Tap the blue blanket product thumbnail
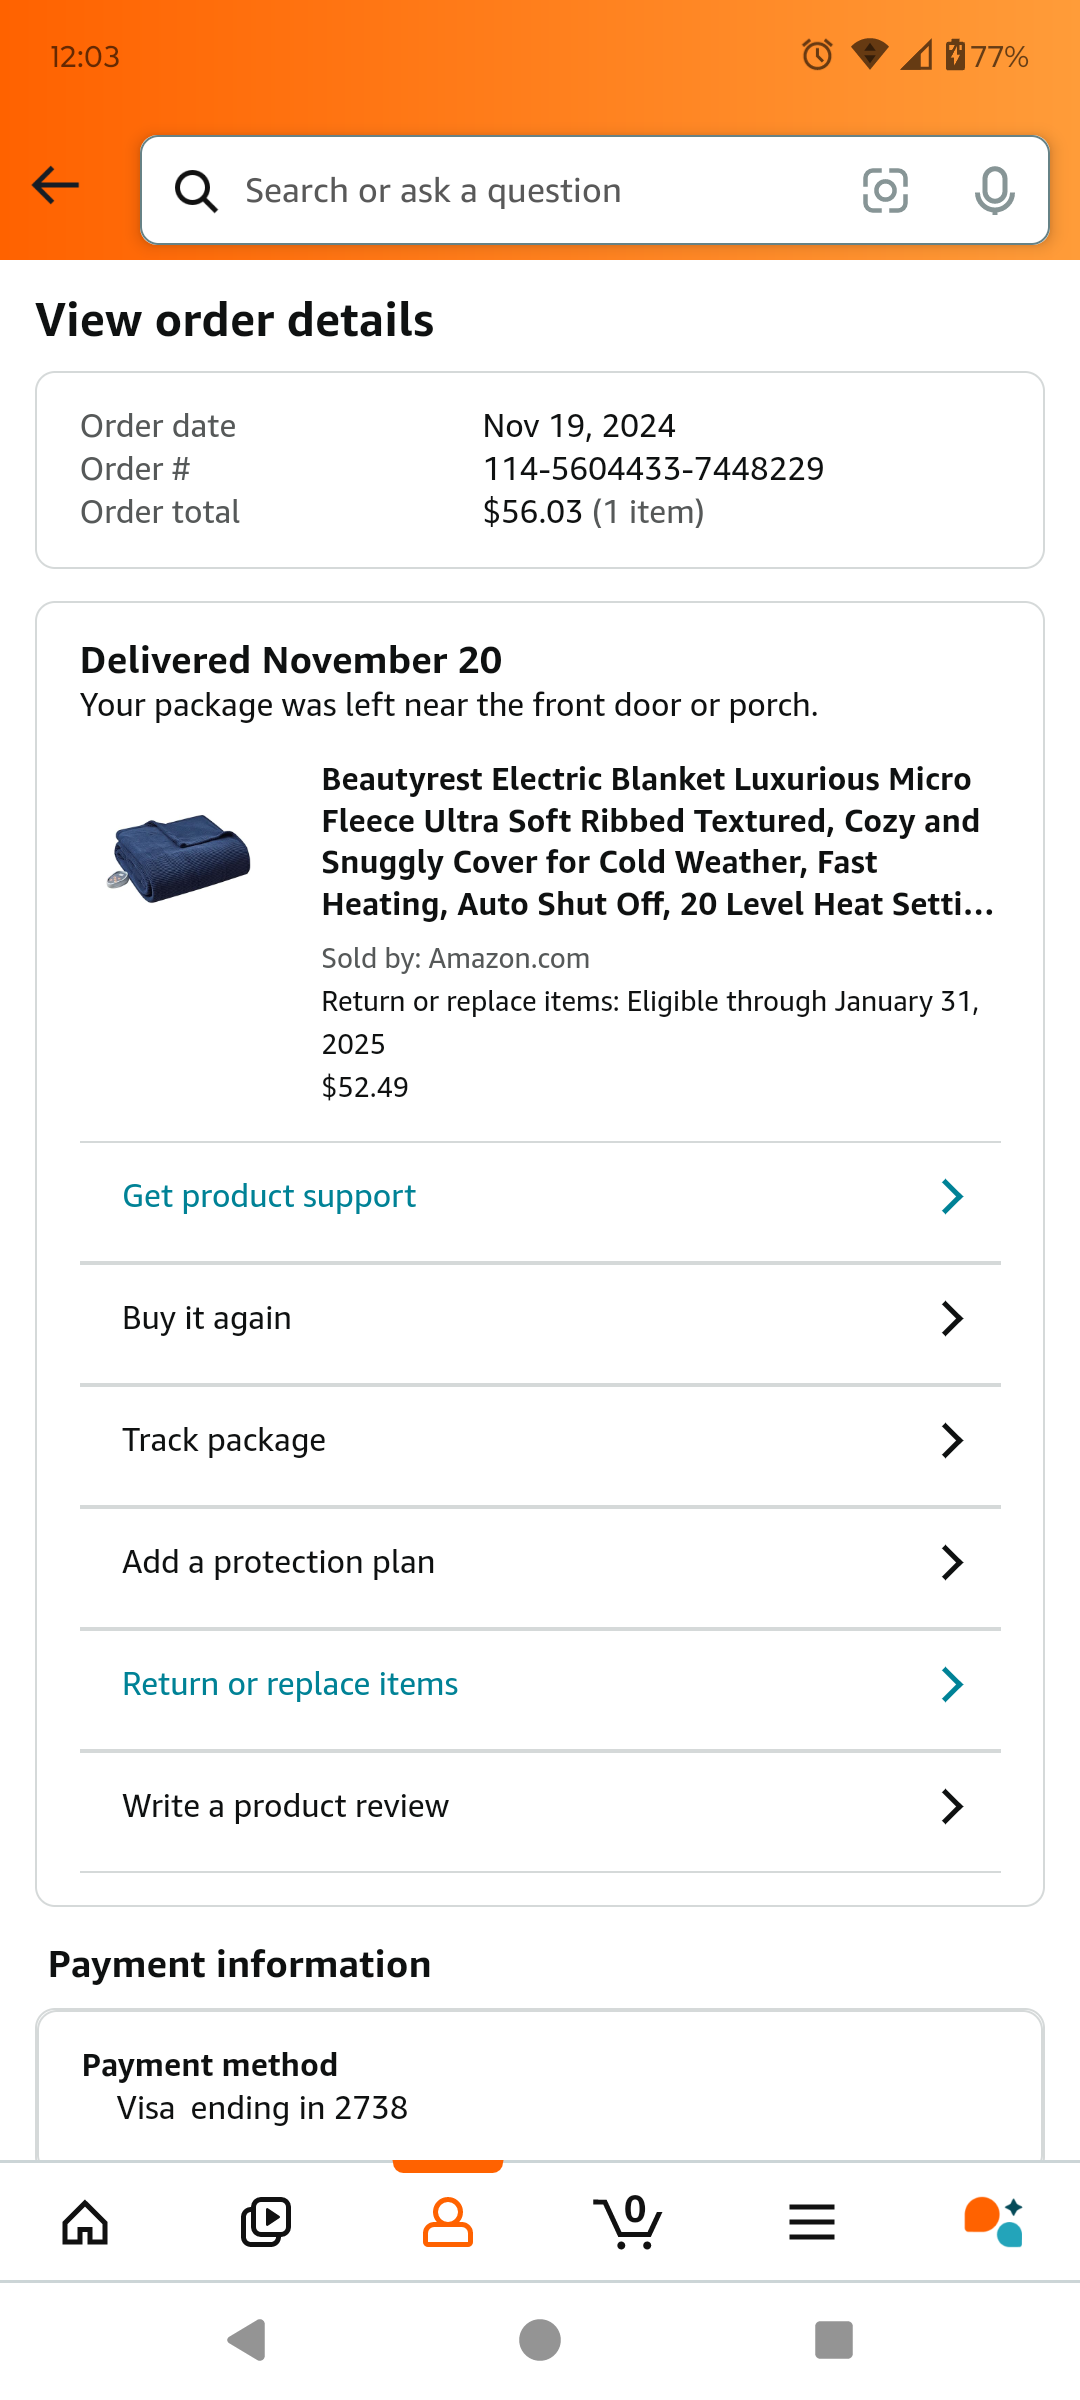The width and height of the screenshot is (1080, 2400). (x=180, y=858)
